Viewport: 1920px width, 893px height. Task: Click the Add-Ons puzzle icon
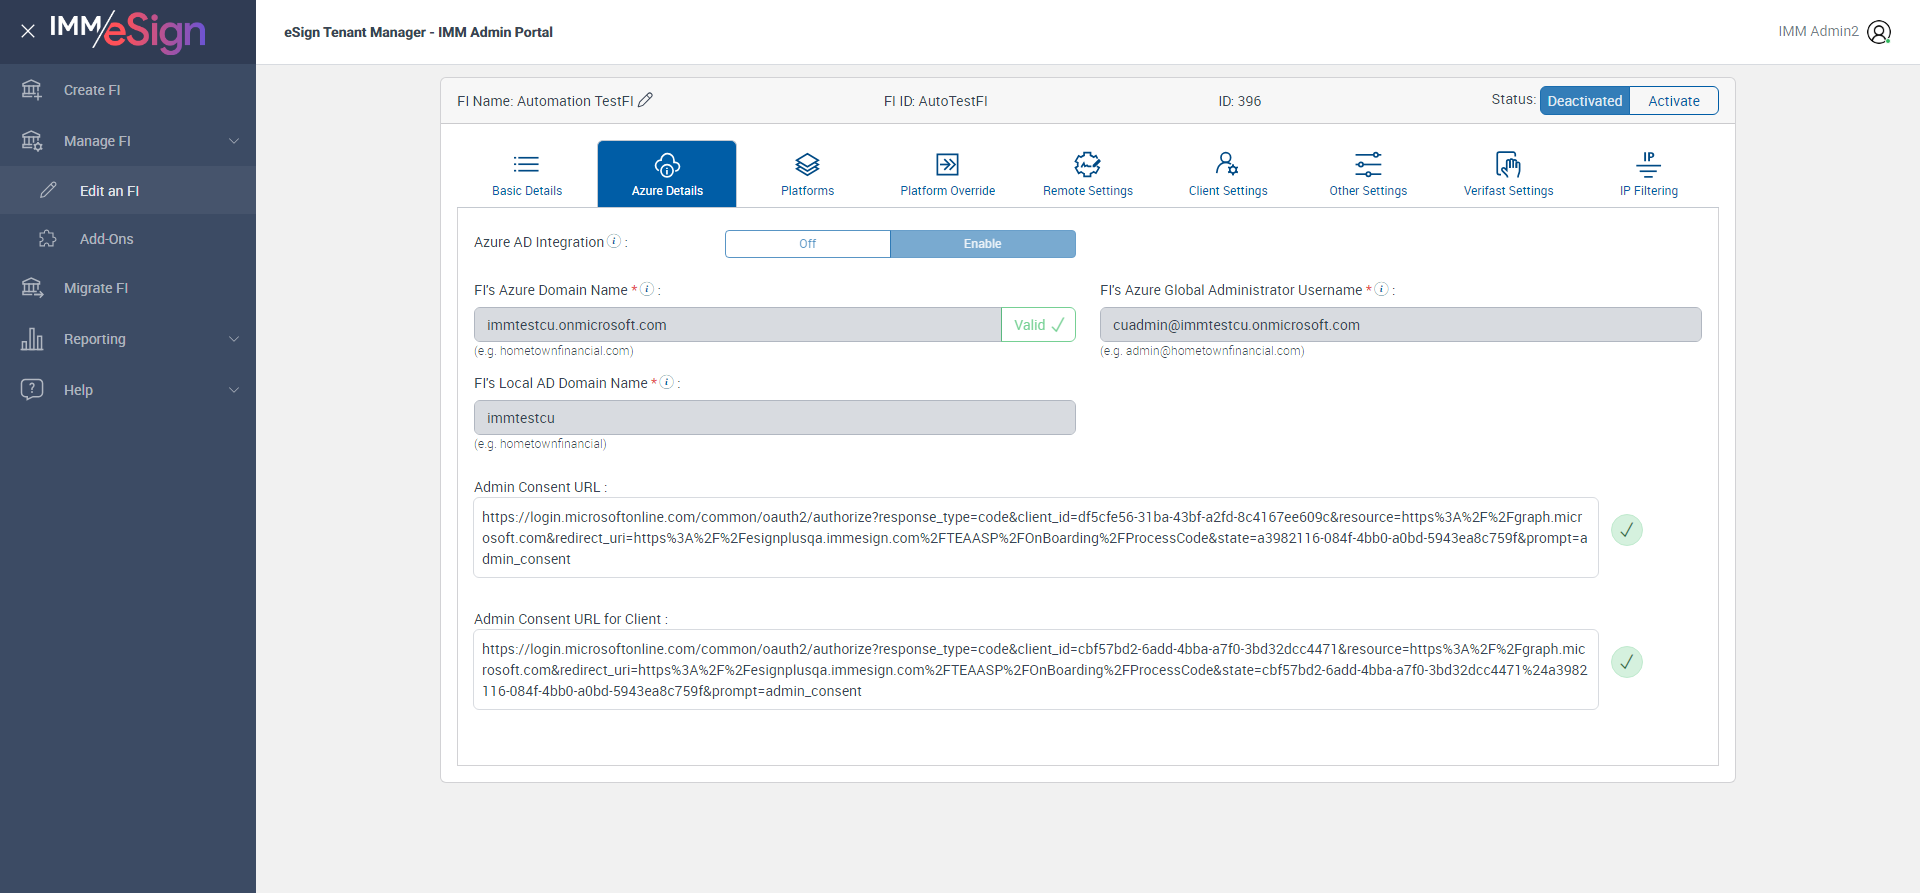pos(48,238)
